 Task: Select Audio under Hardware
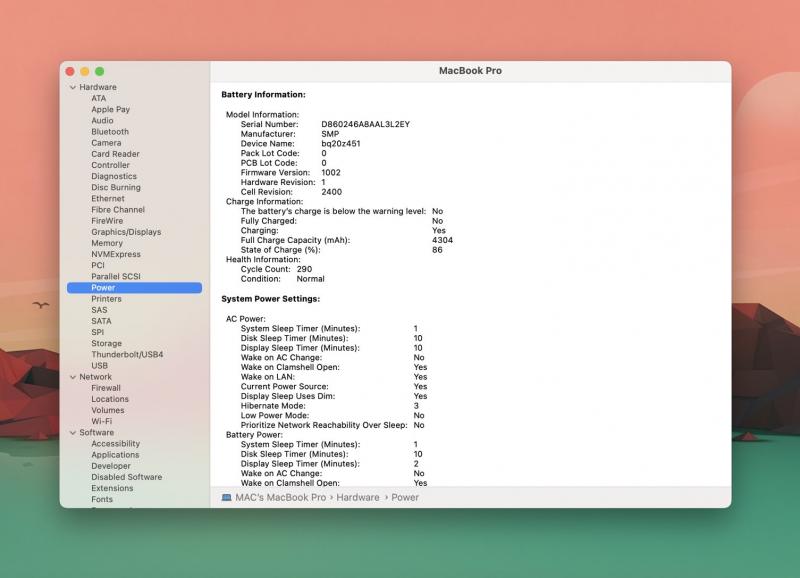(103, 121)
